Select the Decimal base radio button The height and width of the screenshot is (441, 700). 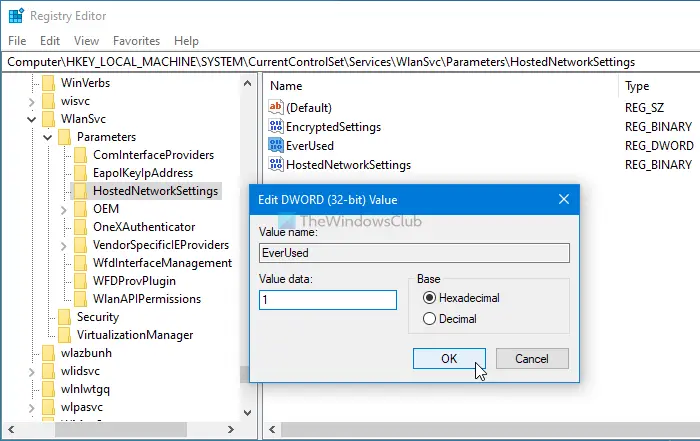pos(429,319)
